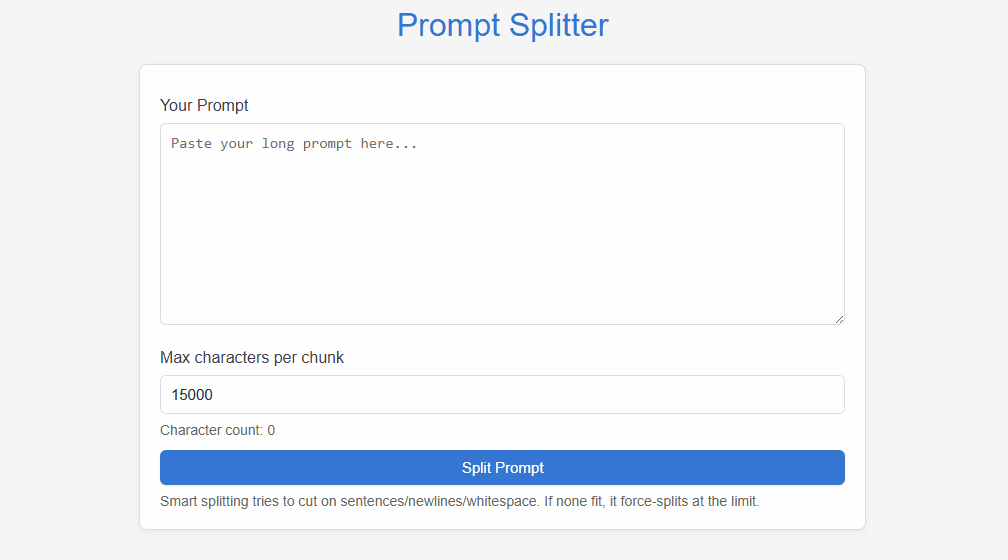This screenshot has width=1008, height=560.
Task: Select the 15000 value in the chunk field
Action: pyautogui.click(x=192, y=395)
